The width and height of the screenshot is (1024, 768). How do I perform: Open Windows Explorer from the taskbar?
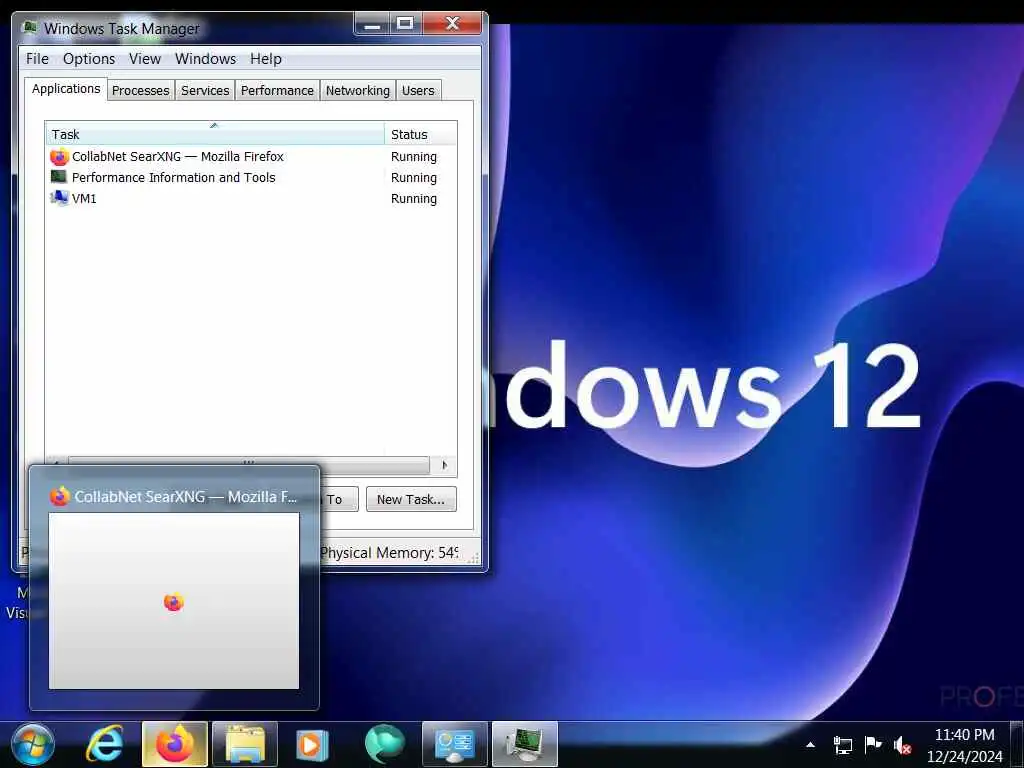245,744
